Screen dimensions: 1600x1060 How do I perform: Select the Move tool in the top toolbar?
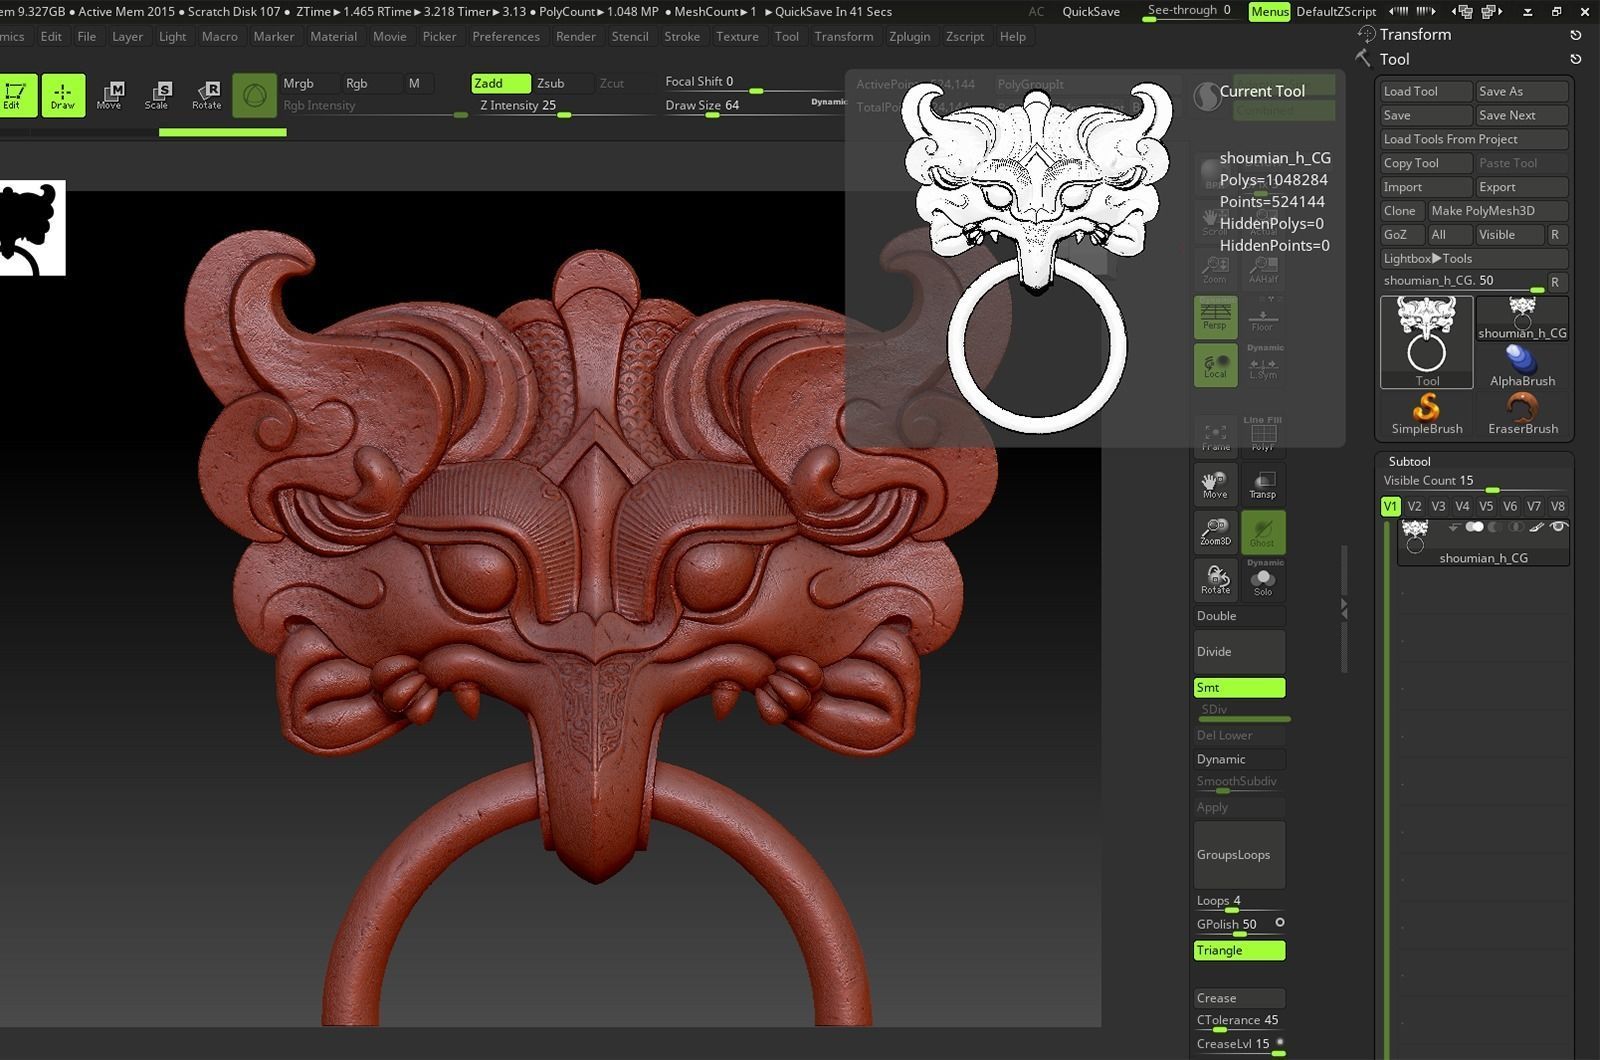(x=110, y=95)
